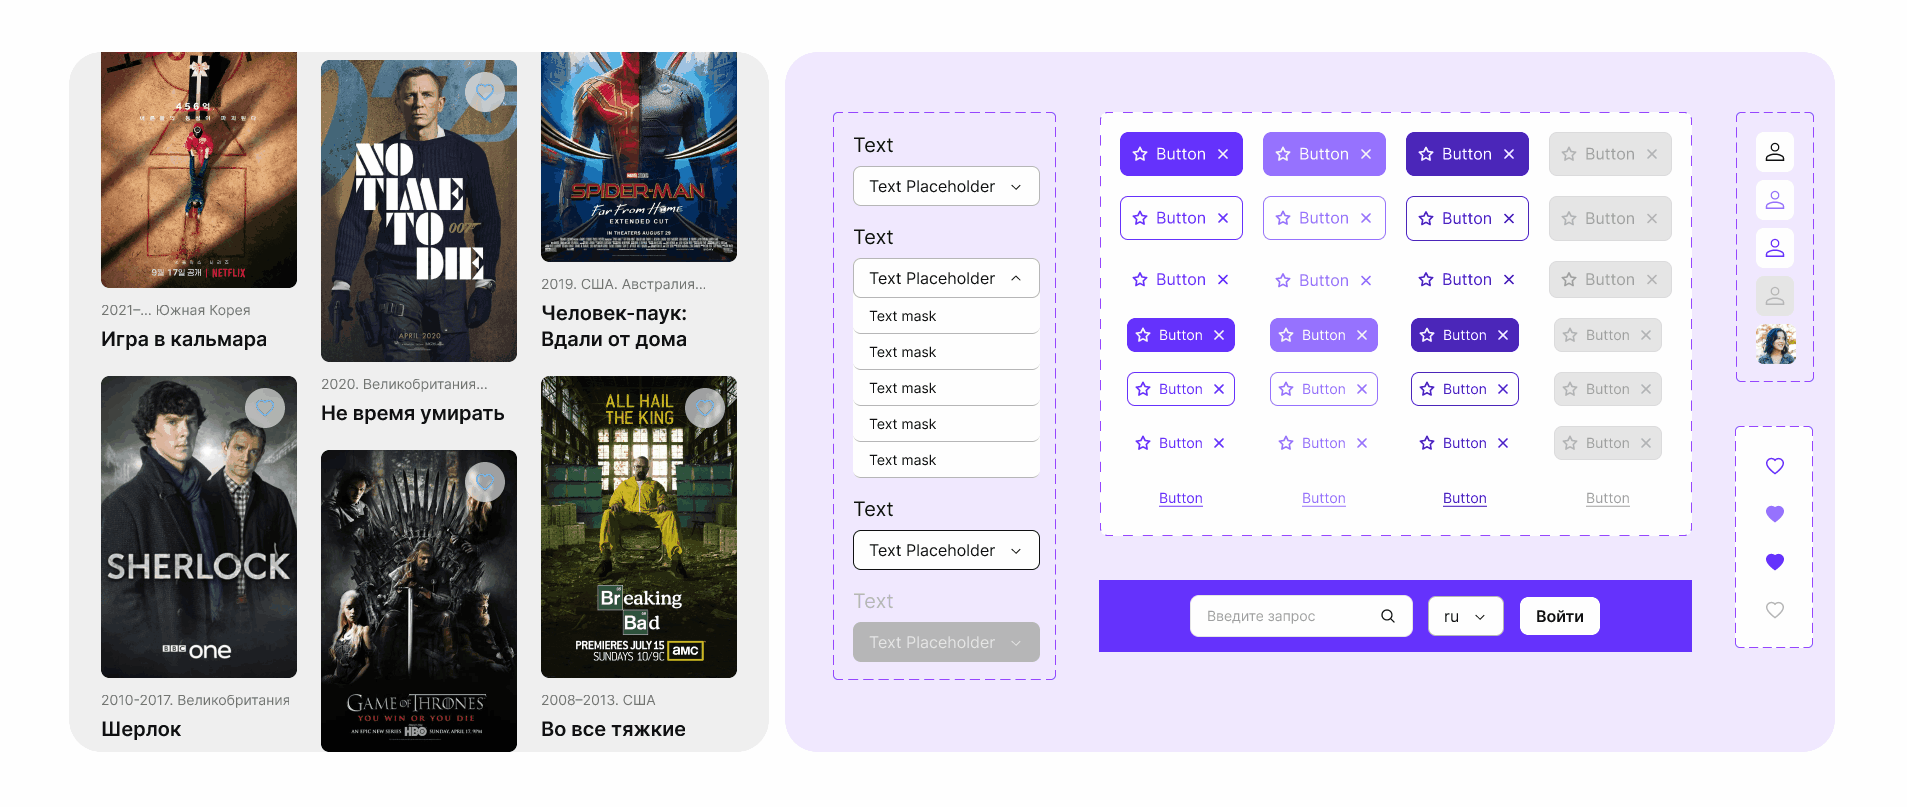The height and width of the screenshot is (807, 1907).
Task: Click the X in the small borderless bright-purple Button
Action: [x=1219, y=443]
